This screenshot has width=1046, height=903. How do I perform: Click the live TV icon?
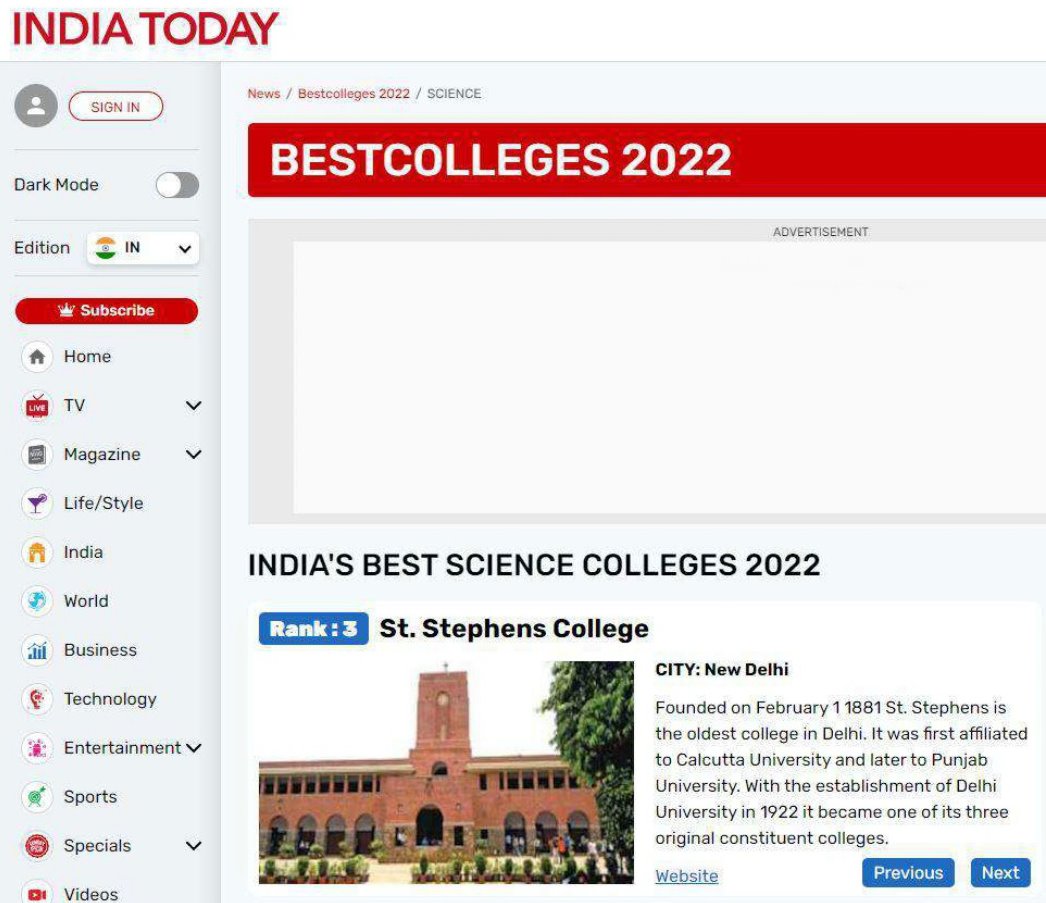point(37,405)
